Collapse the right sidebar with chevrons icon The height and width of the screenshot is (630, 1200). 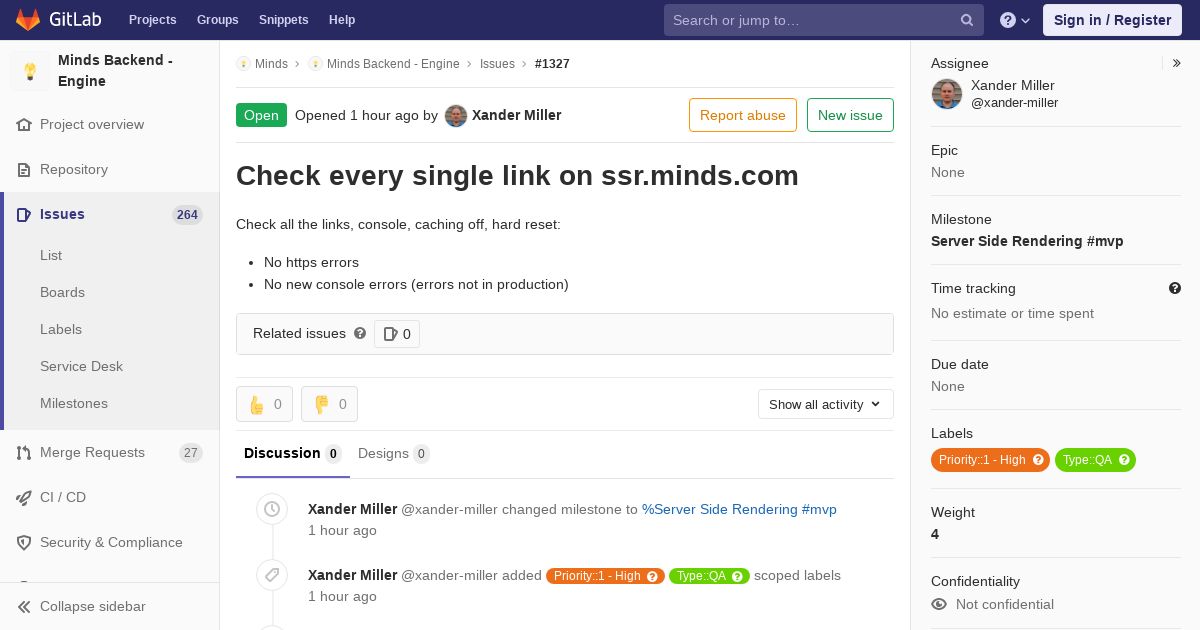pos(1177,63)
